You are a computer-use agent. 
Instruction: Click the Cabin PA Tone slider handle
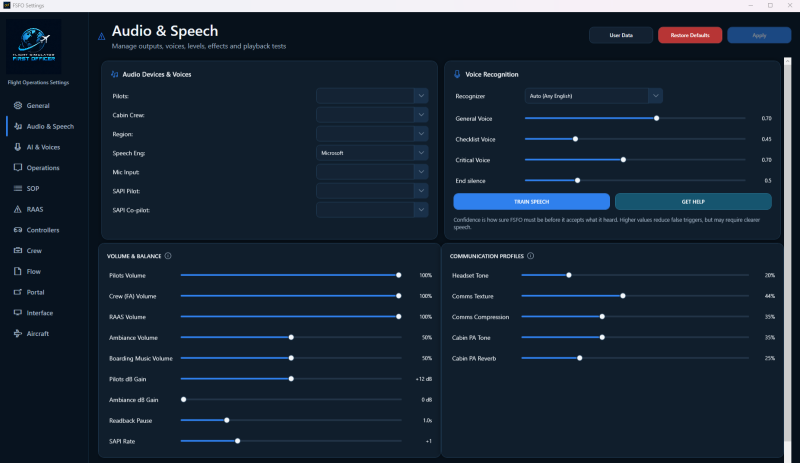[603, 337]
